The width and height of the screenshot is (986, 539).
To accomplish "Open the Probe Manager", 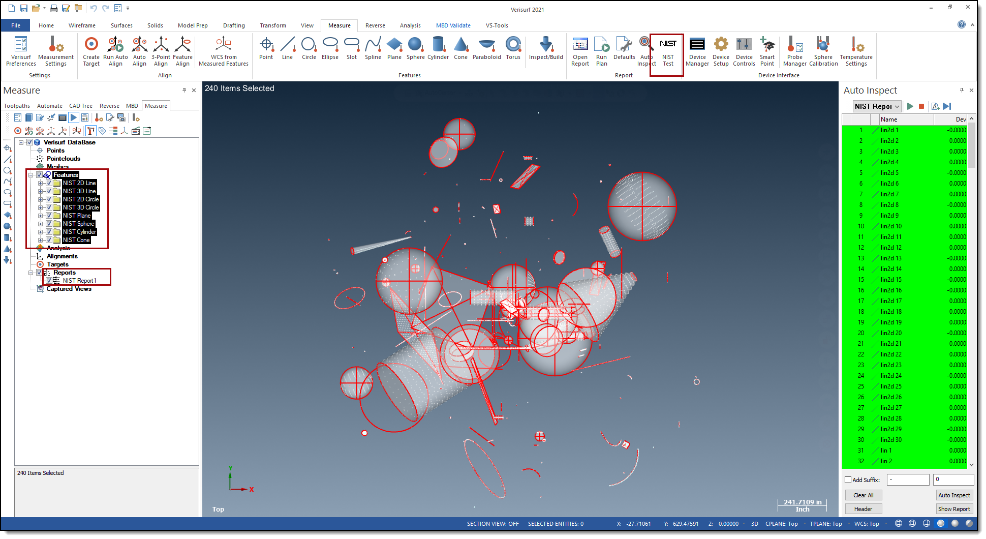I will (x=795, y=51).
